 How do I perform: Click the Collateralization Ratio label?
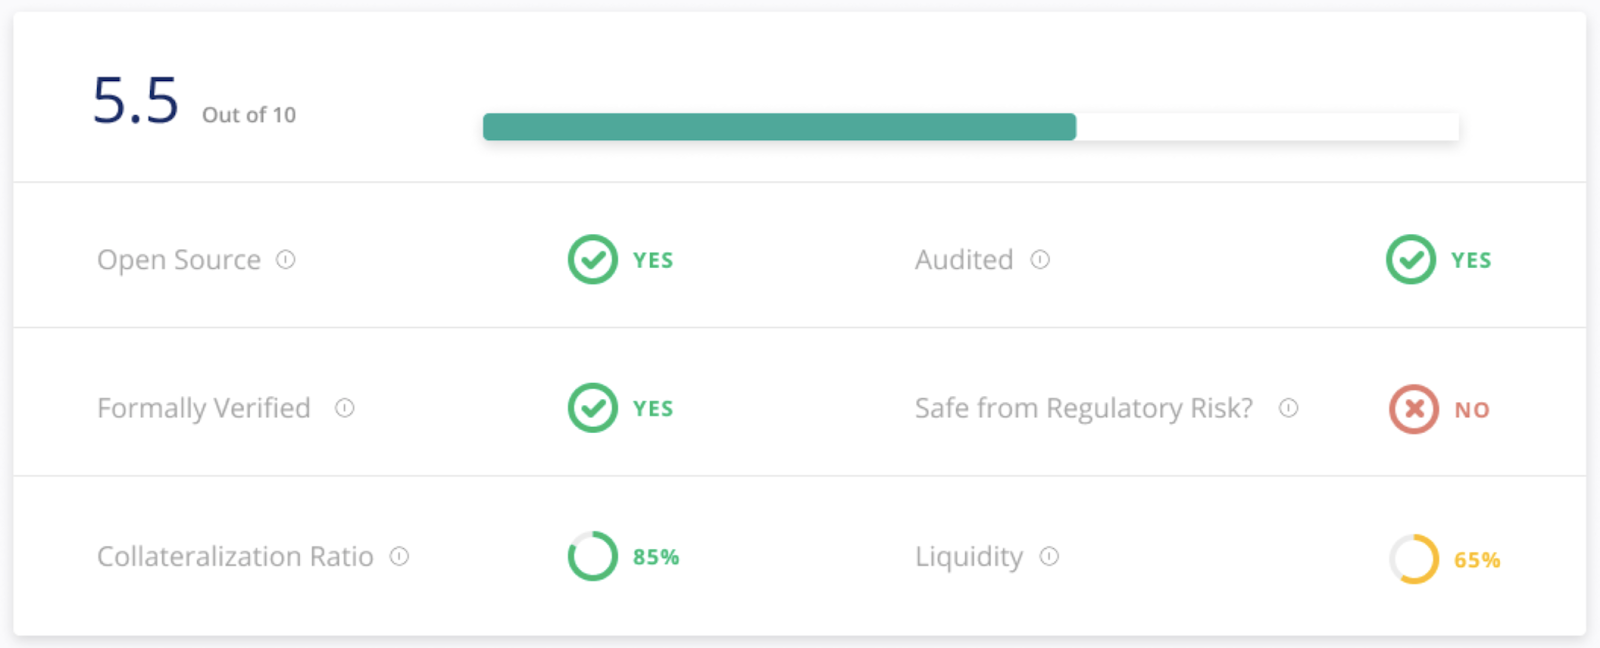235,556
